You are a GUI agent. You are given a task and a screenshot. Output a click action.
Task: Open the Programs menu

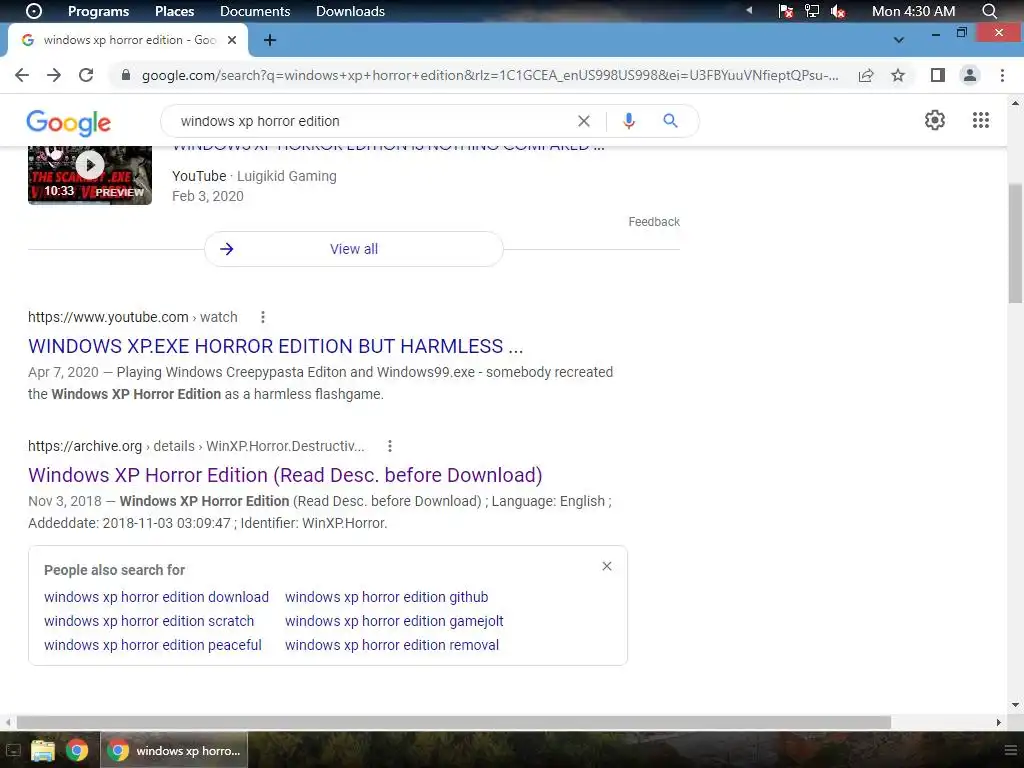coord(99,11)
